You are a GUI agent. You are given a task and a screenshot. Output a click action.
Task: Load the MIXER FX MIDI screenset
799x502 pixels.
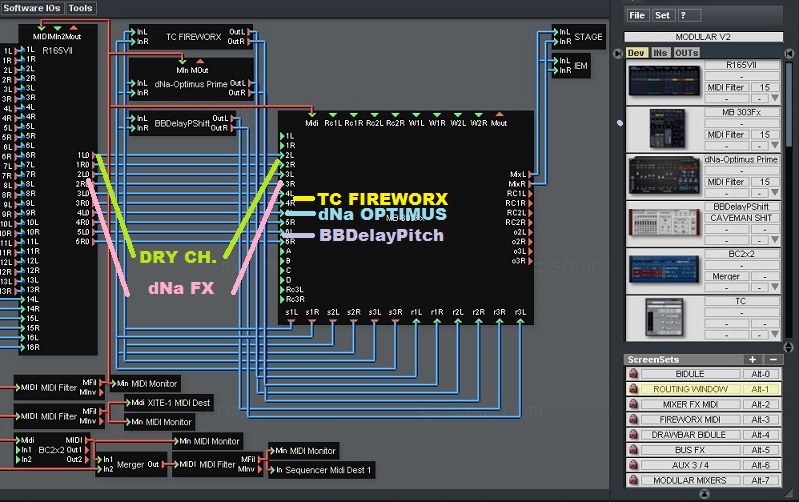690,404
